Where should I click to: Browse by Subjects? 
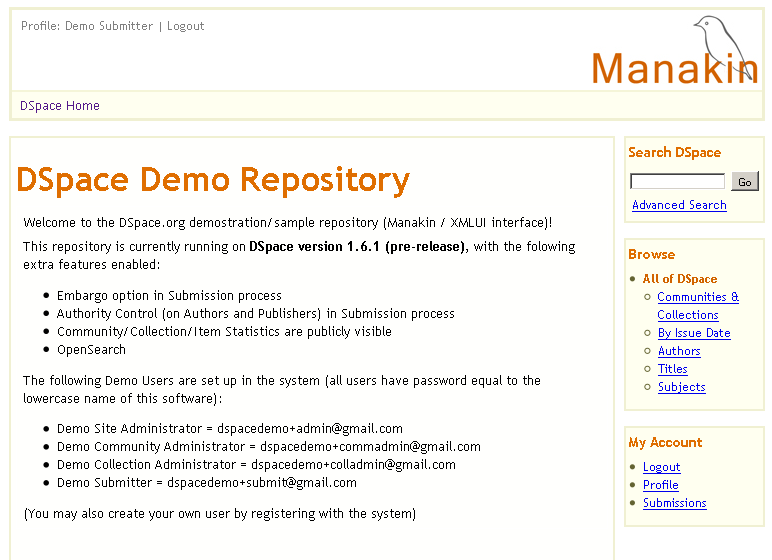click(681, 387)
